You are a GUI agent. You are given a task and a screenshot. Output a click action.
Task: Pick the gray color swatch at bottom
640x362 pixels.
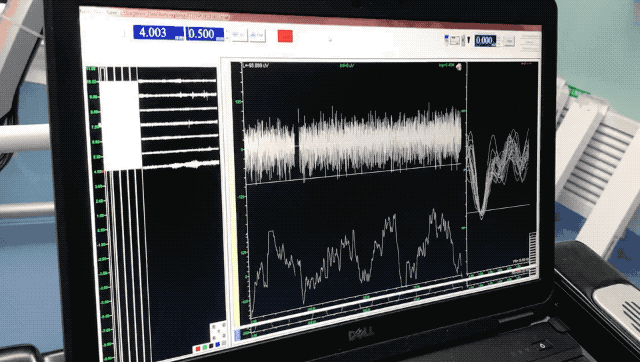coord(224,343)
